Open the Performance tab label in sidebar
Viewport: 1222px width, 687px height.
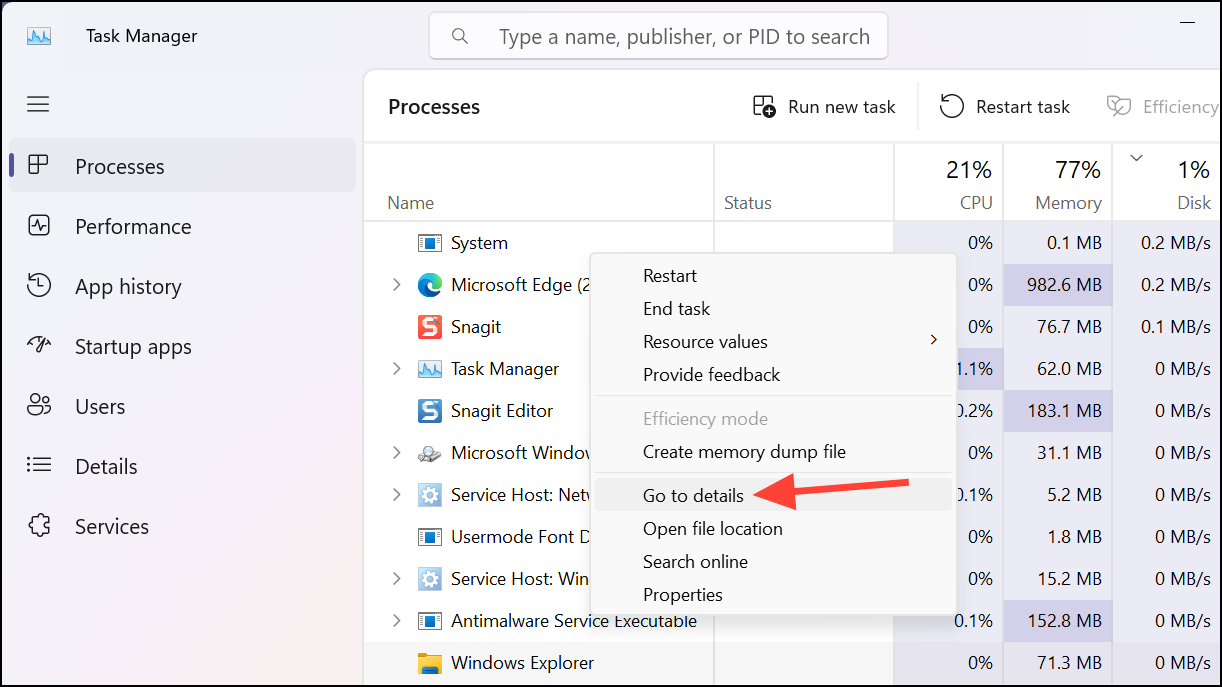pyautogui.click(x=133, y=226)
